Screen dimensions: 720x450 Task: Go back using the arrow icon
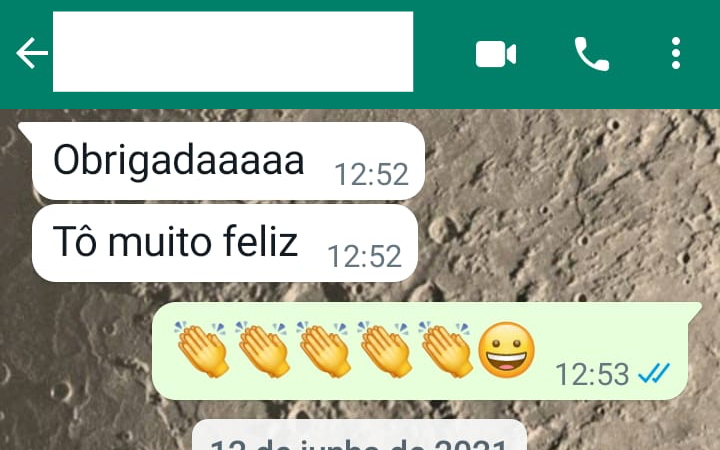tap(32, 53)
